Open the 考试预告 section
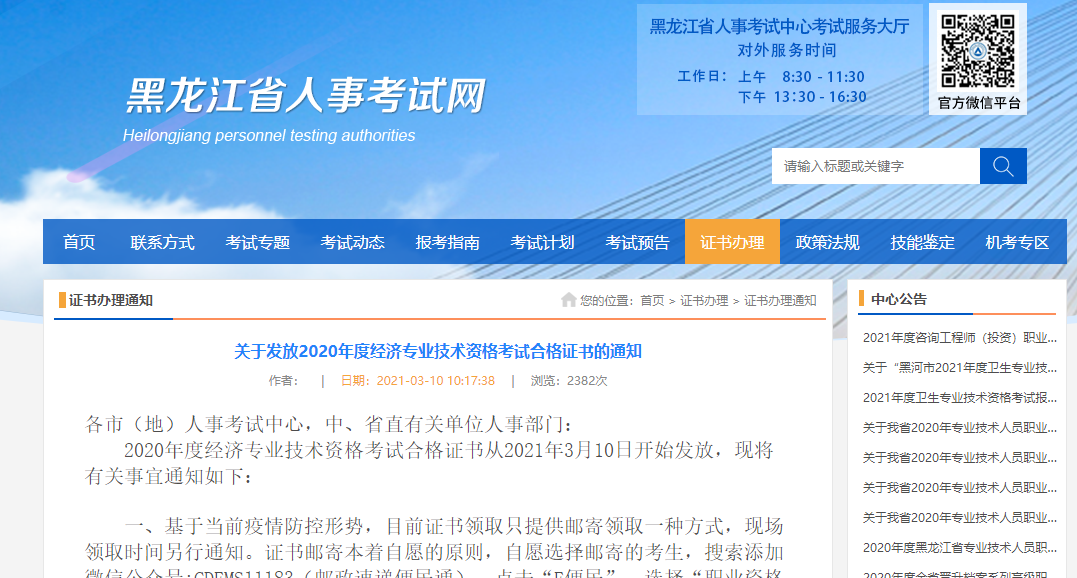This screenshot has height=578, width=1077. tap(637, 241)
